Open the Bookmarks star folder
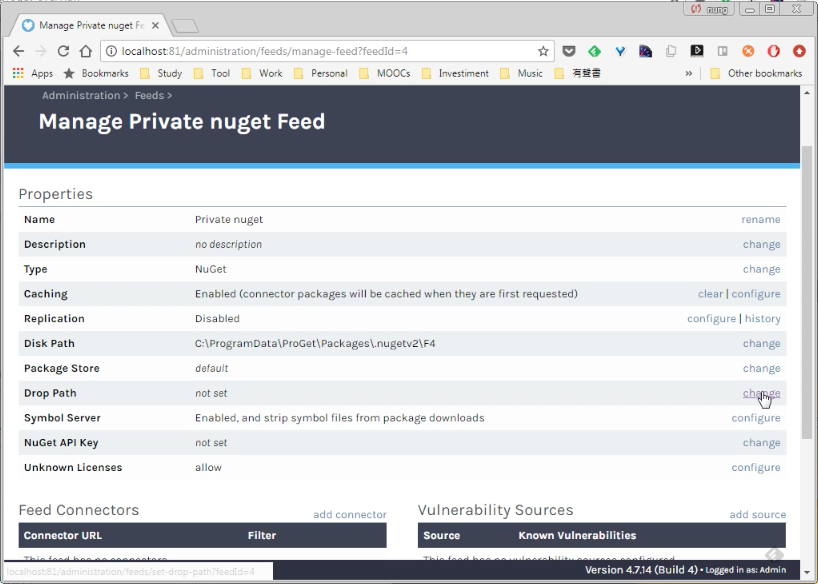Image resolution: width=818 pixels, height=584 pixels. [96, 73]
